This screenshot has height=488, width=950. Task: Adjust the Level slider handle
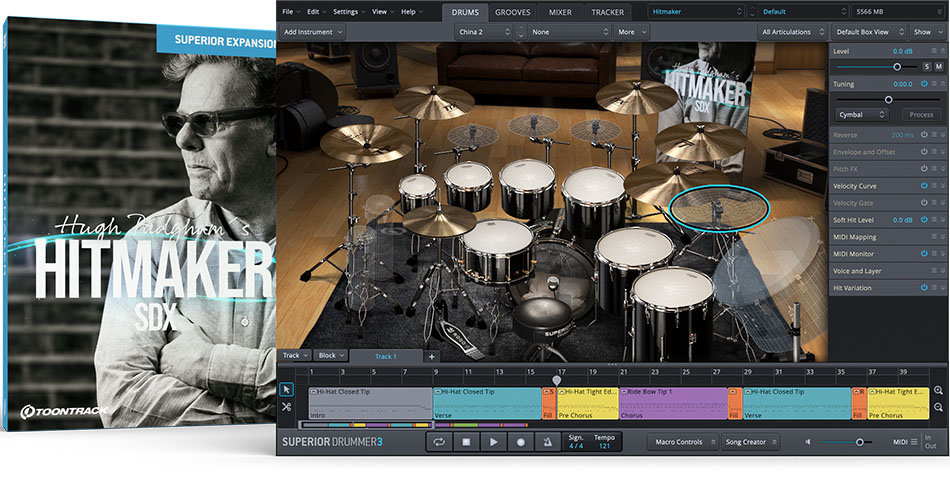(897, 67)
